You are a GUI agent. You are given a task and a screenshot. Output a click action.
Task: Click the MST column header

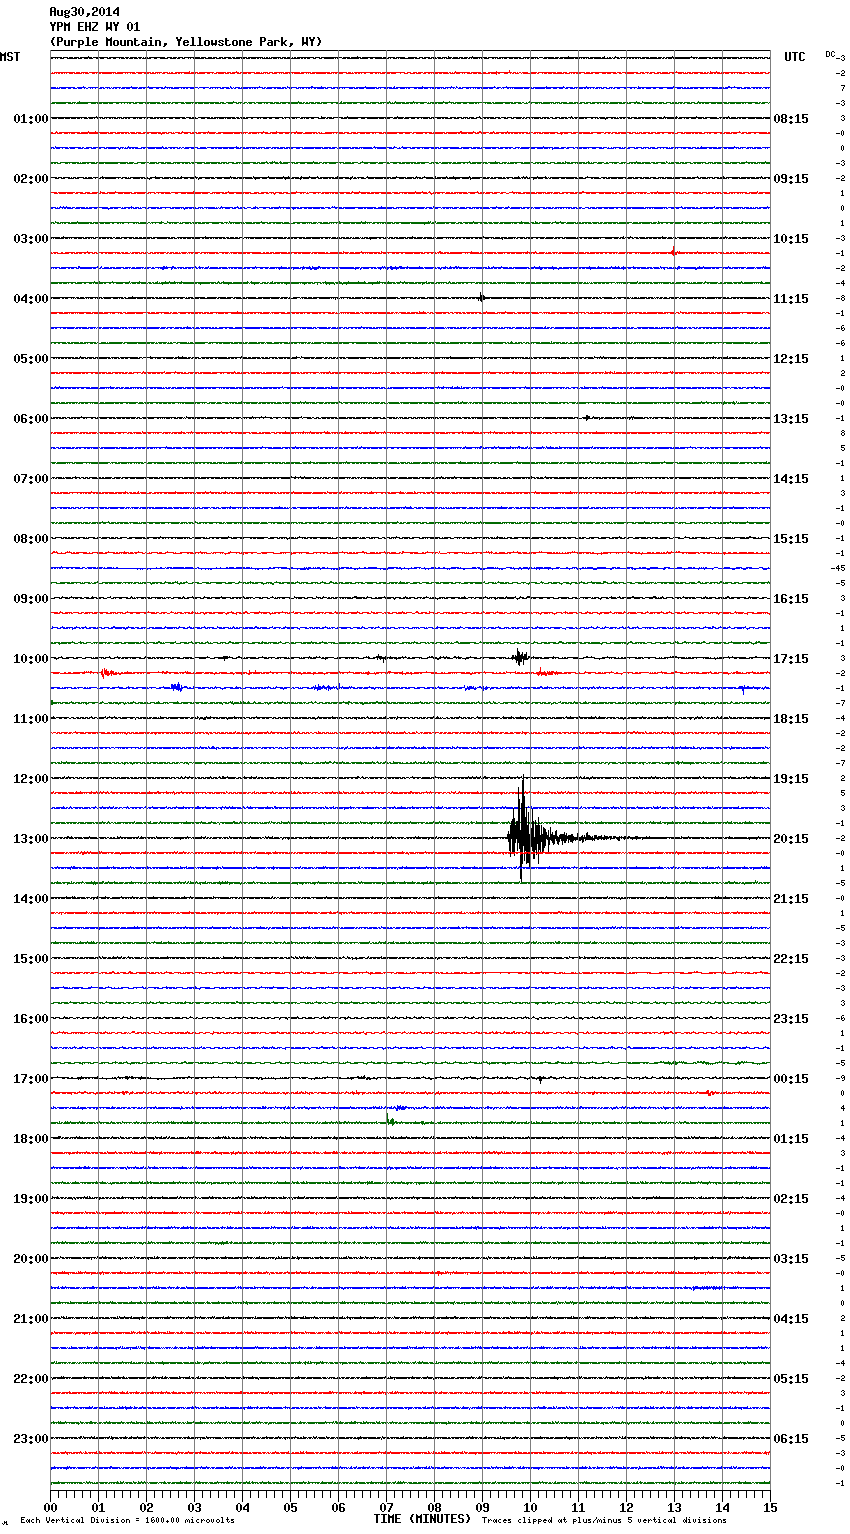pos(10,57)
